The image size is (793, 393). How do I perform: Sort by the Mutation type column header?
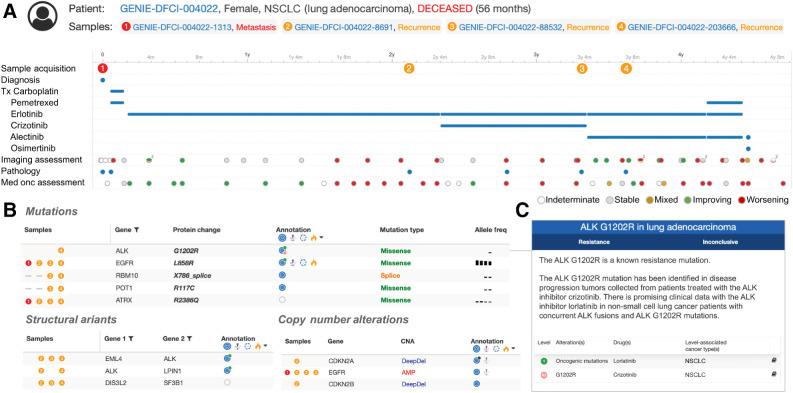402,229
